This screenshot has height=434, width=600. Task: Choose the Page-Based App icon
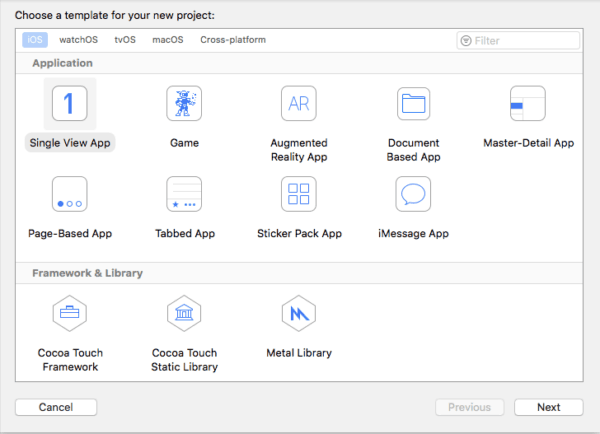coord(70,194)
